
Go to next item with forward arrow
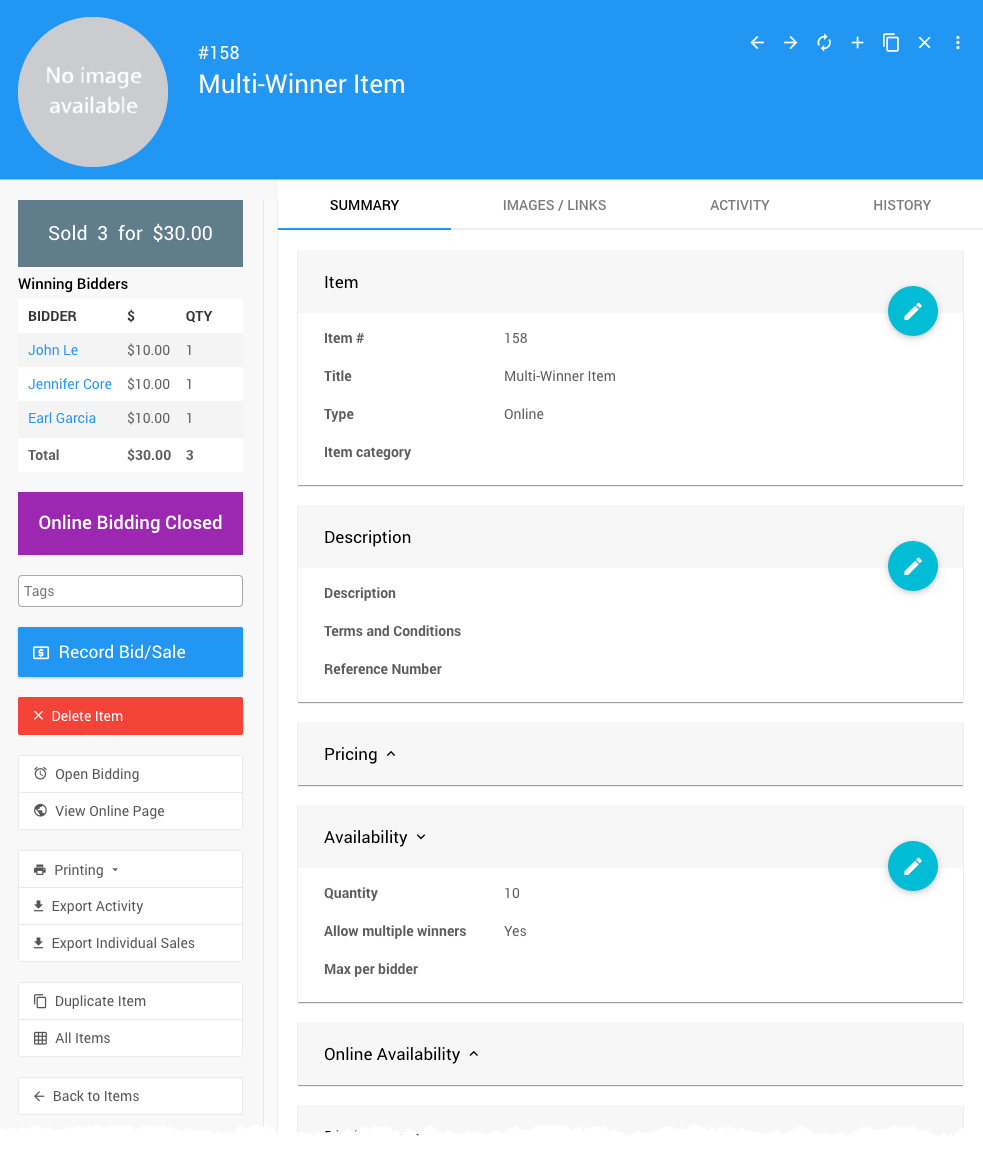[790, 43]
